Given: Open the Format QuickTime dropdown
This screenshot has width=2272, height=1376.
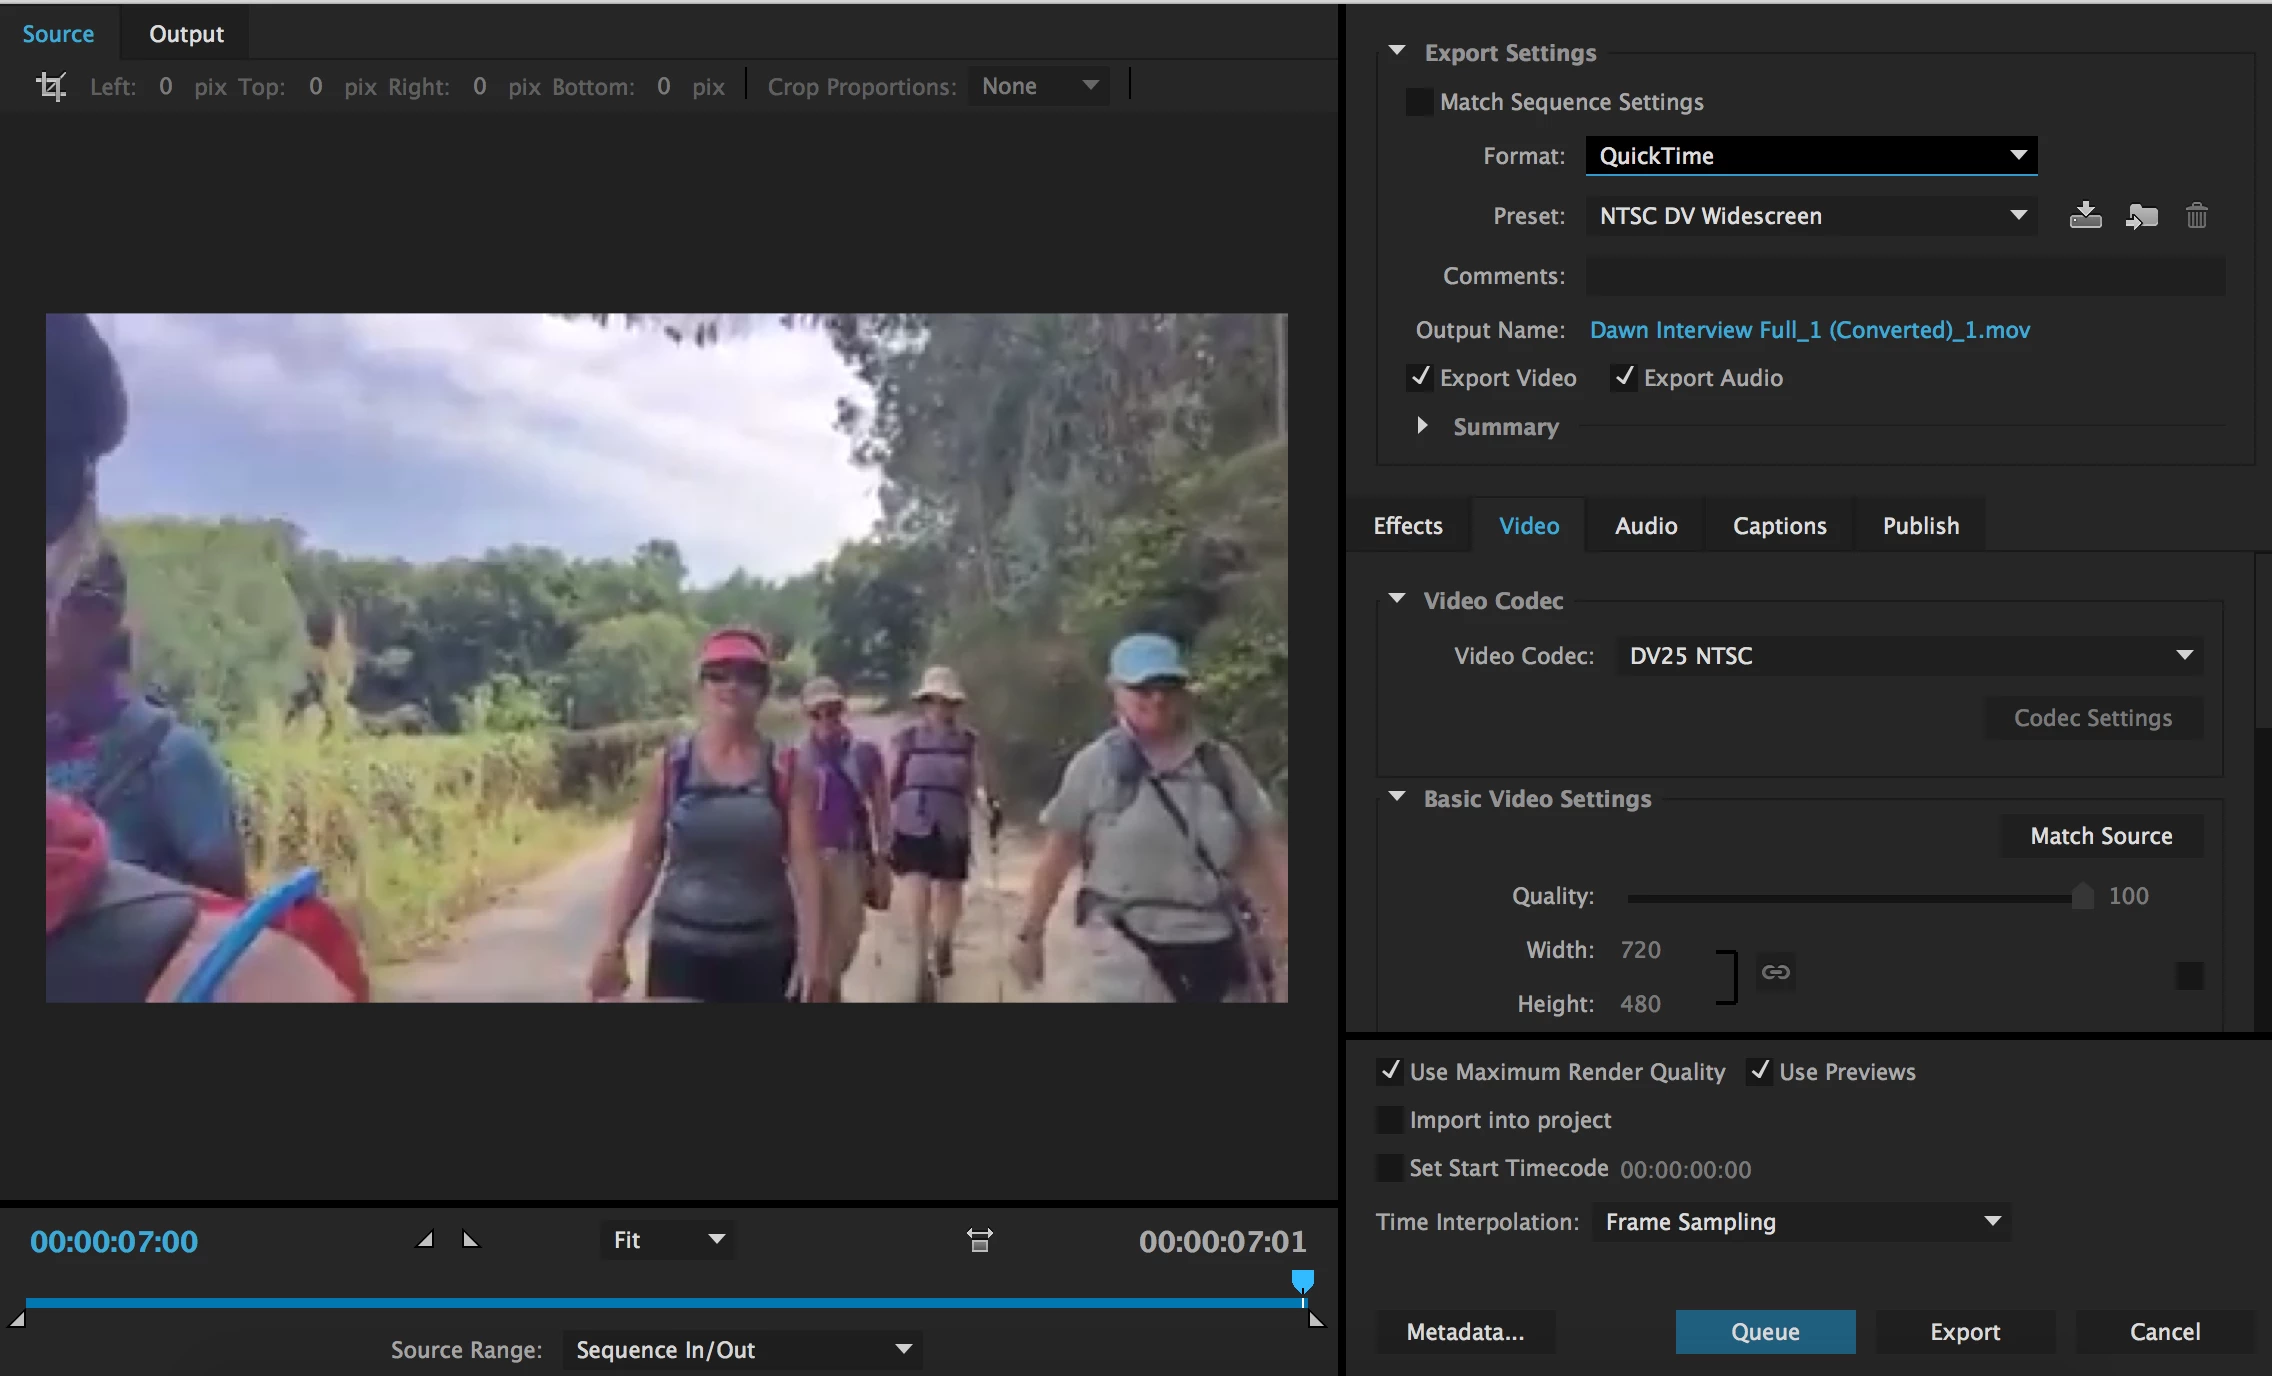Looking at the screenshot, I should click(1811, 156).
